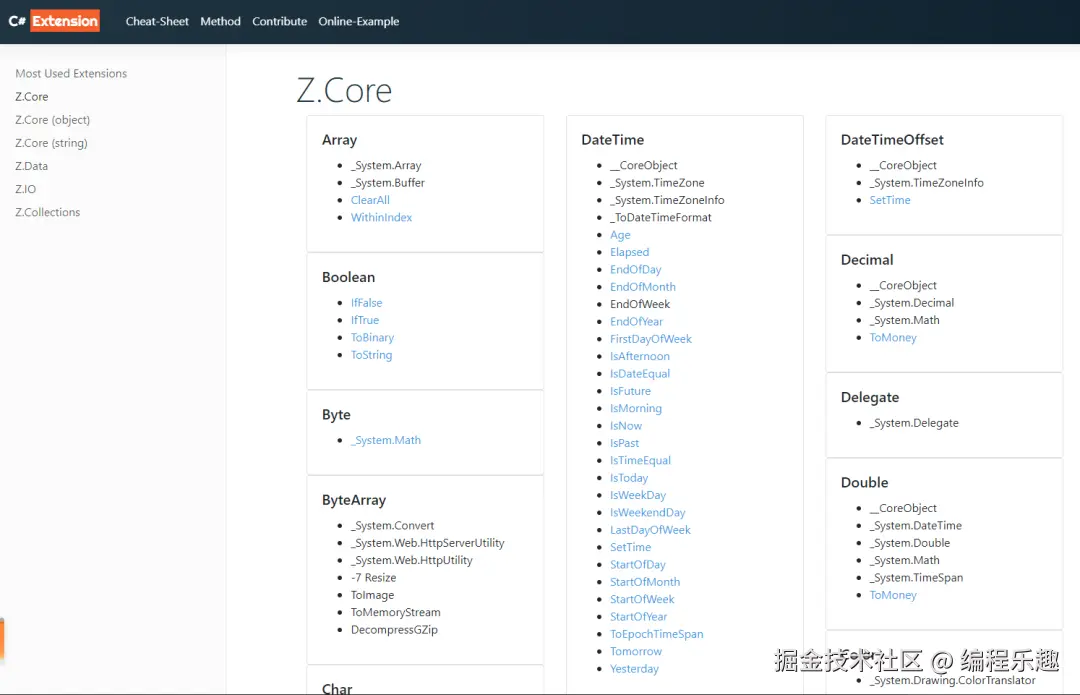
Task: Open SetTime link under DateTimeOffset
Action: click(x=890, y=200)
